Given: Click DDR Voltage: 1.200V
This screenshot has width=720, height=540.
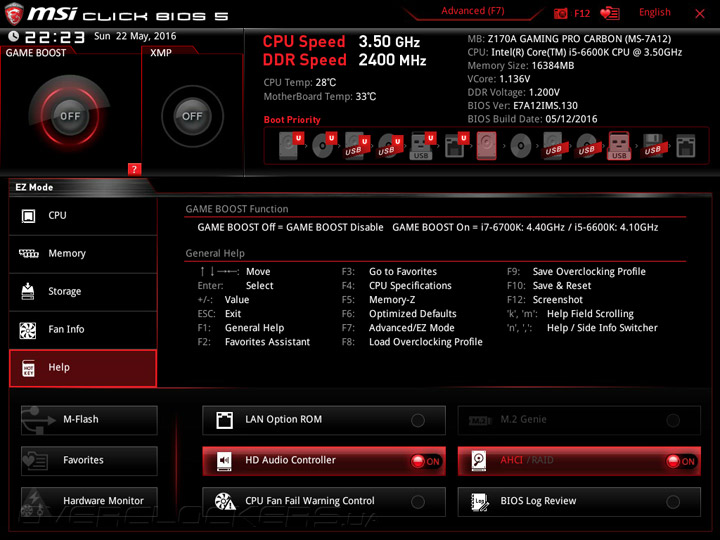Looking at the screenshot, I should click(x=513, y=92).
